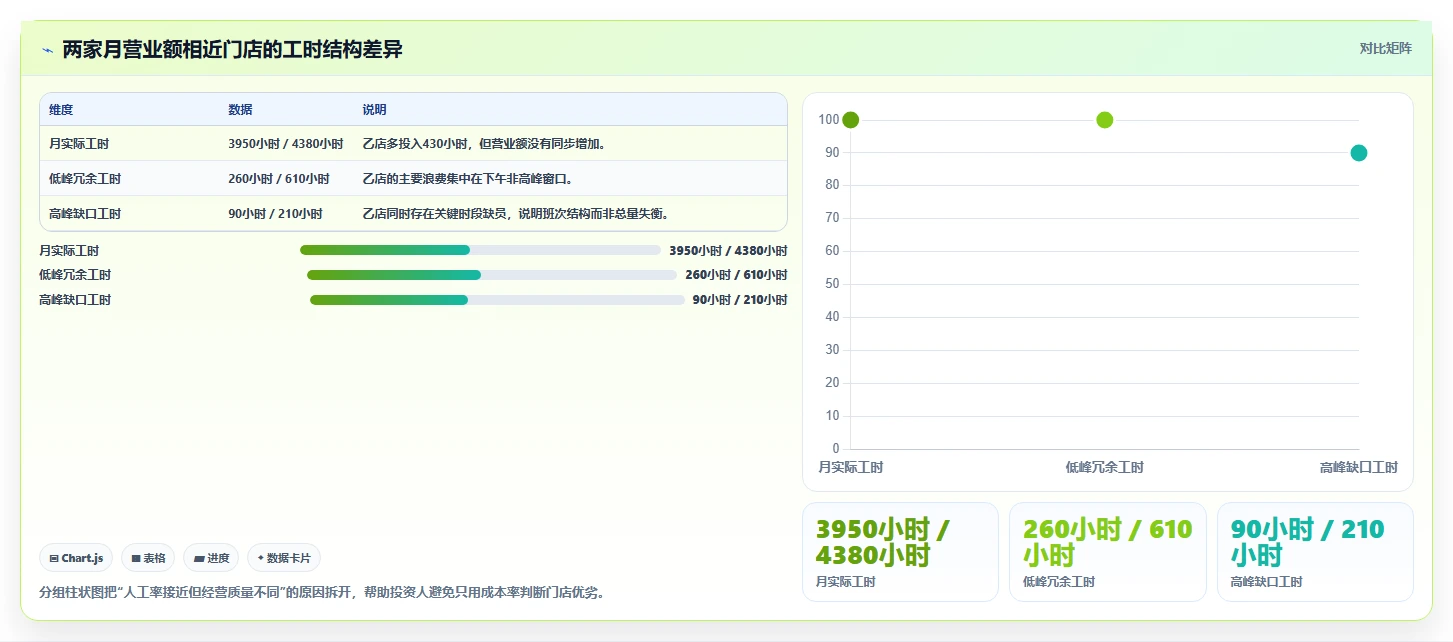
Task: Click the 月实际工时 progress bar
Action: point(480,250)
